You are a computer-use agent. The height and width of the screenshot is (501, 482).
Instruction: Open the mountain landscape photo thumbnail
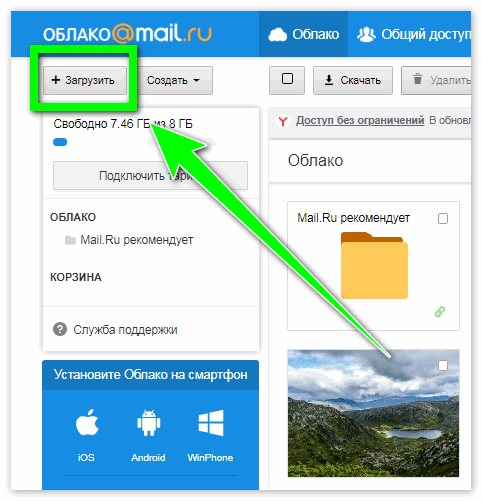(x=373, y=413)
